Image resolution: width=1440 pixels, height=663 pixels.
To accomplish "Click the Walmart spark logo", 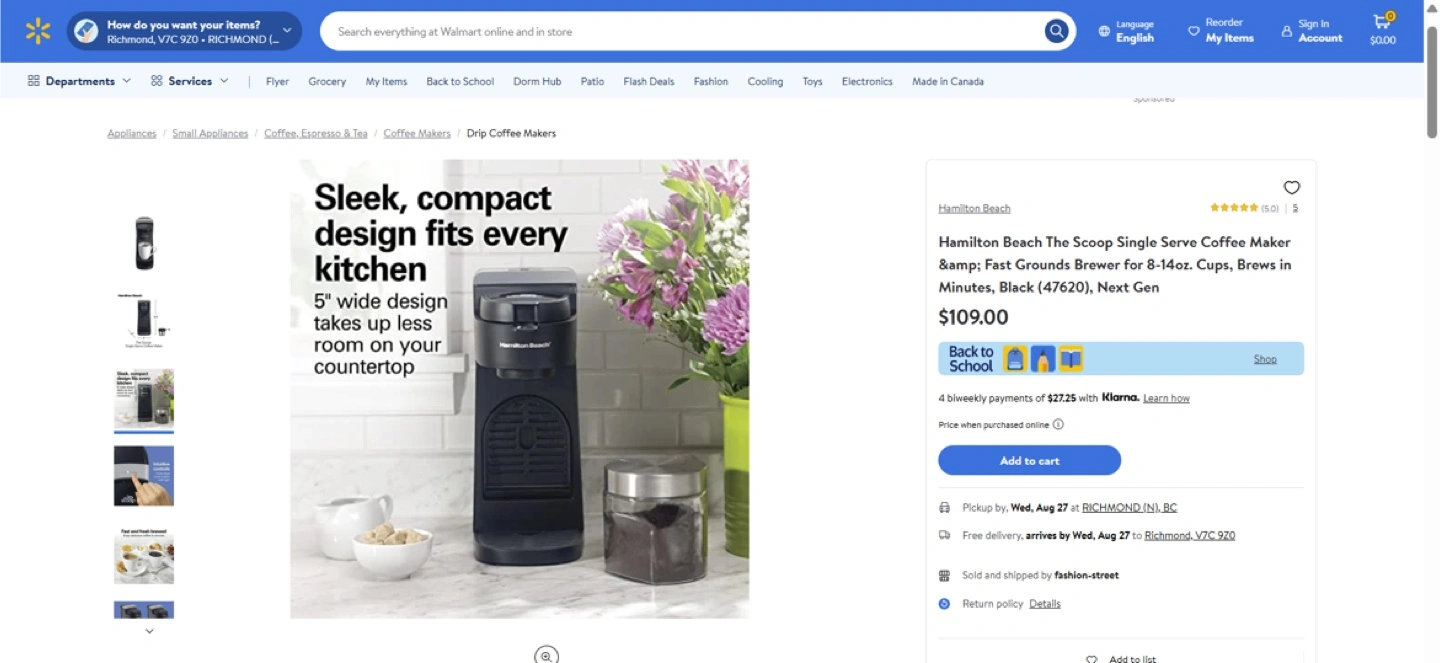I will coord(38,31).
